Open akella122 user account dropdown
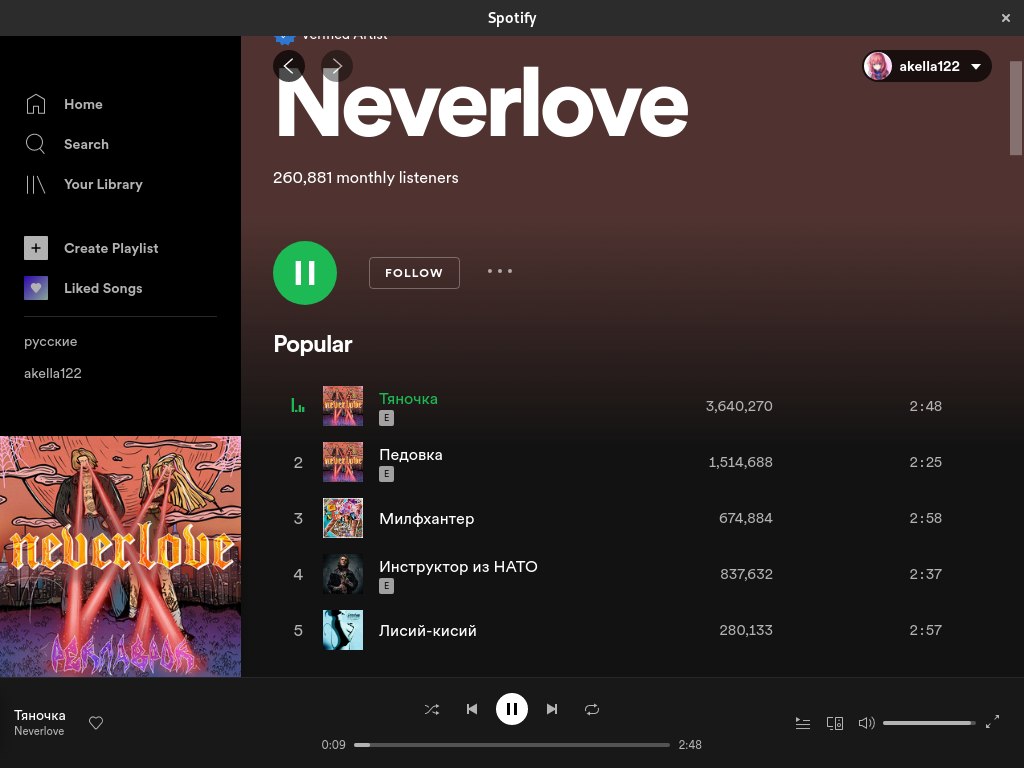The width and height of the screenshot is (1024, 768). tap(927, 66)
